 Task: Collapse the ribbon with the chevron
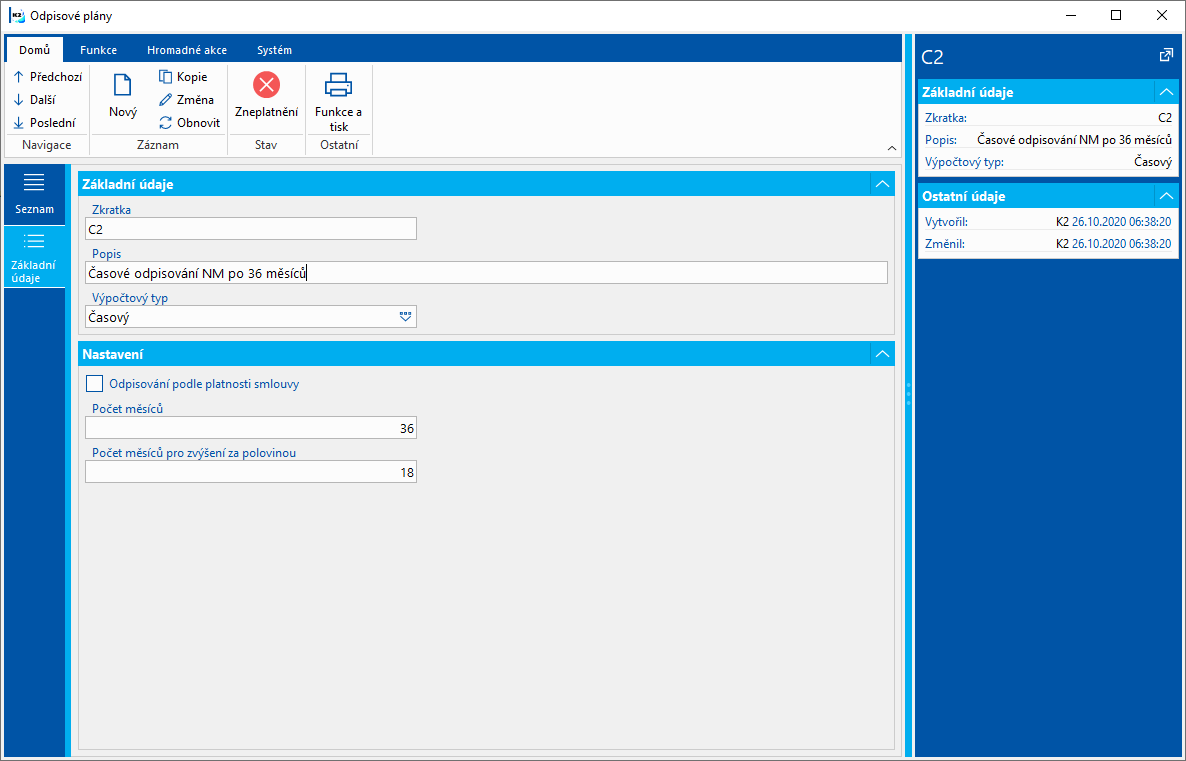(x=892, y=148)
